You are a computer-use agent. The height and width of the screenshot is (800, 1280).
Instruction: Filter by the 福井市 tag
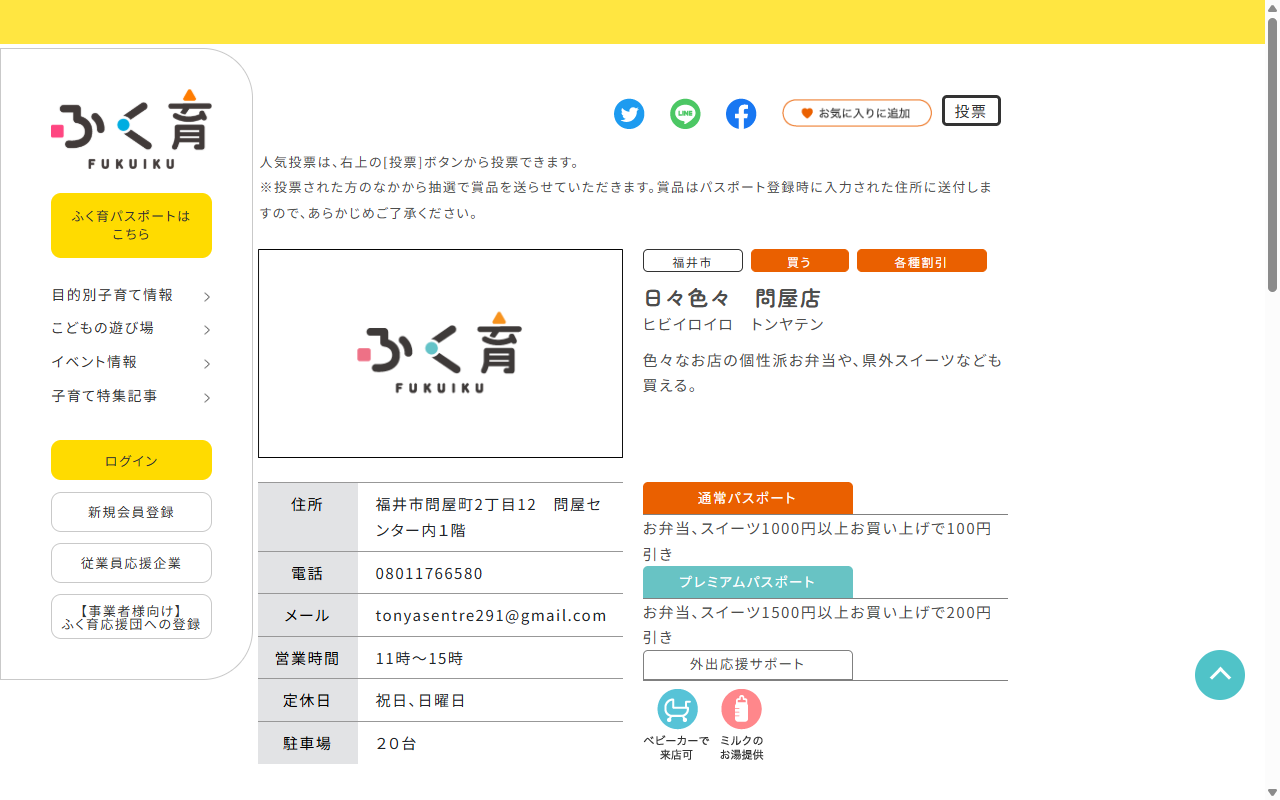coord(692,261)
